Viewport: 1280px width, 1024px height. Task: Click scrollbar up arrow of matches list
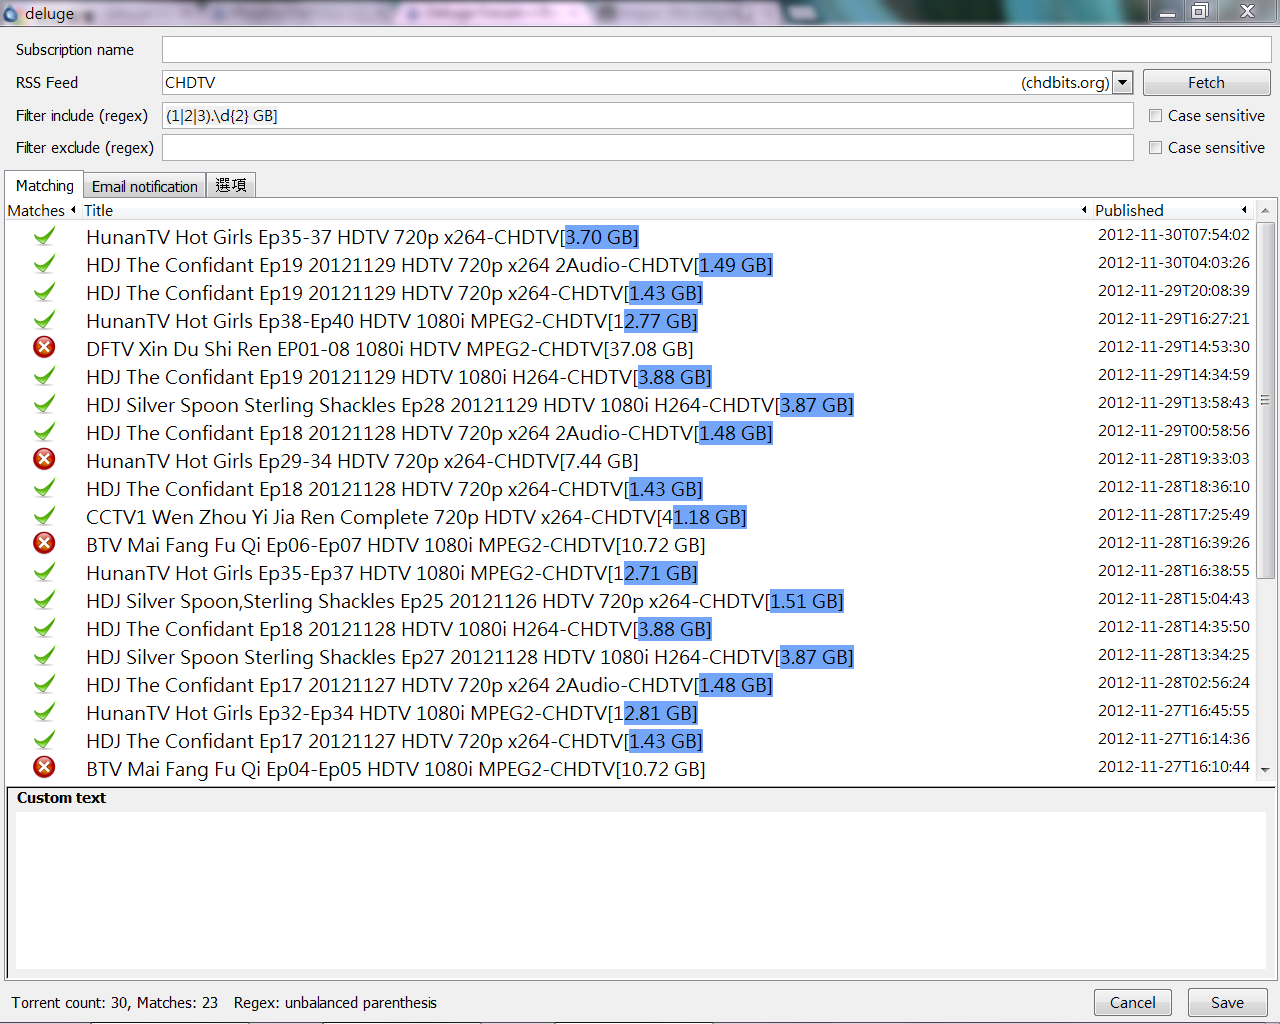pos(1265,211)
